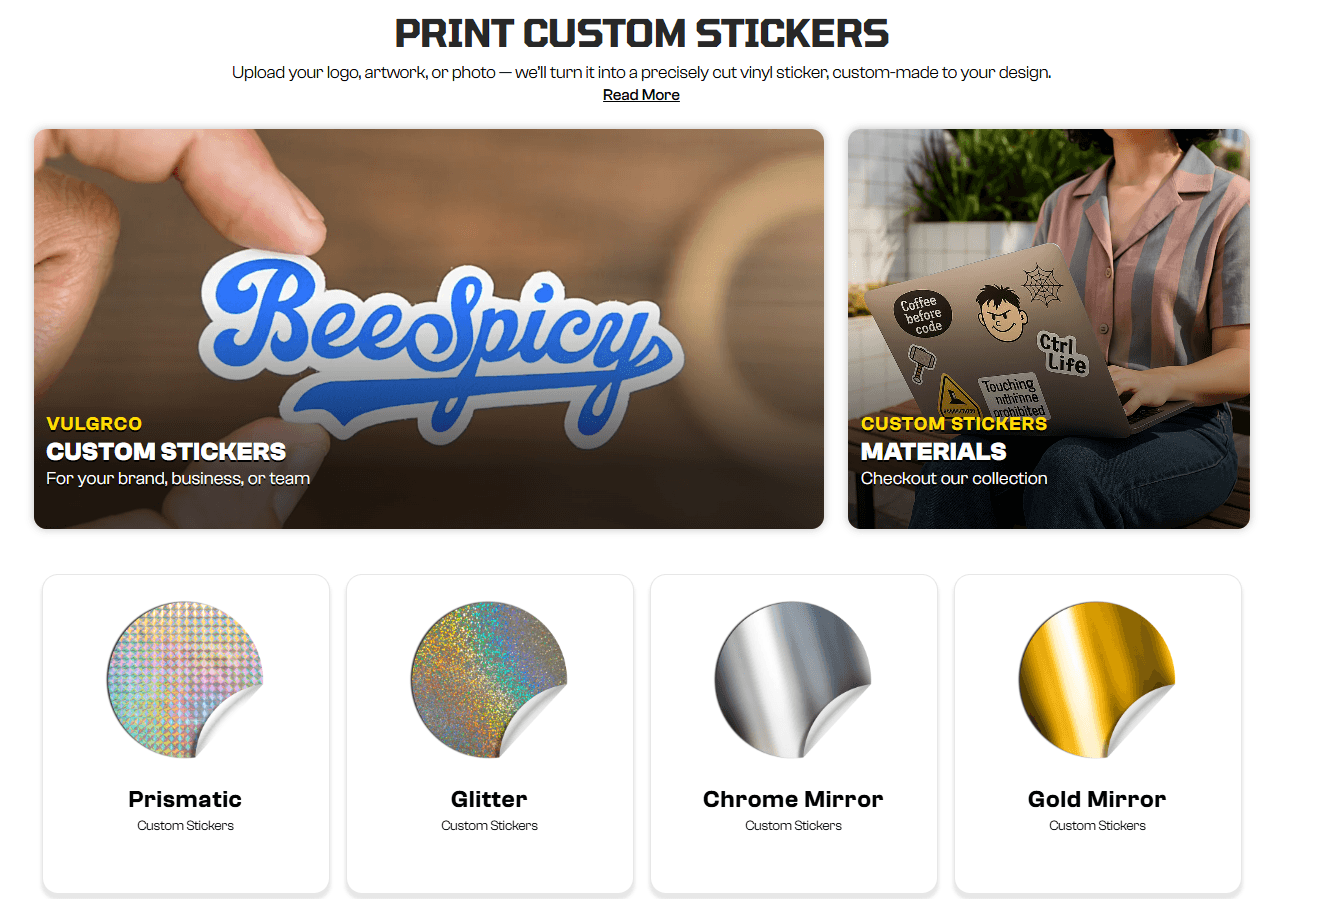Click the Gold Mirror sticker swatch image
The image size is (1341, 899).
[x=1097, y=680]
